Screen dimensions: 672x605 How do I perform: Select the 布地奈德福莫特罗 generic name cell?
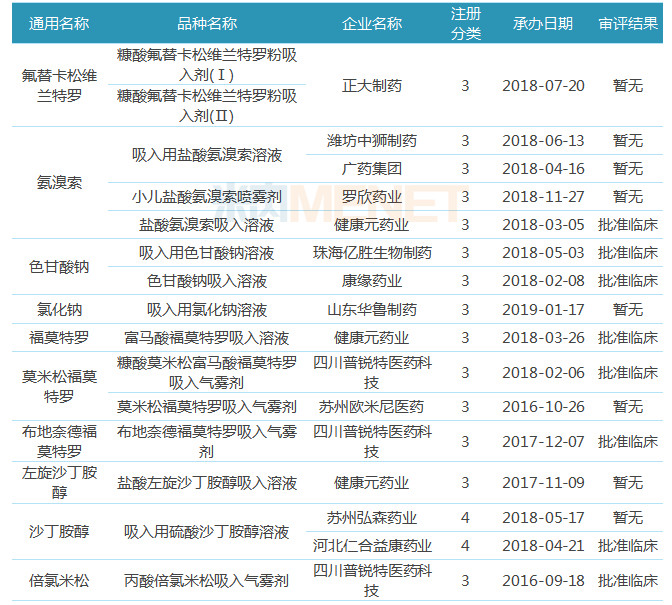pos(59,441)
